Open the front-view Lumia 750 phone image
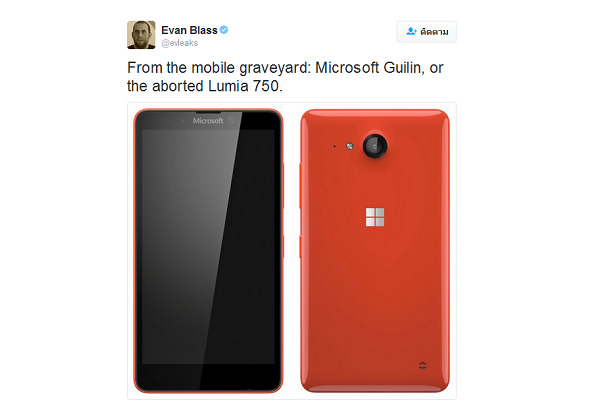600x407 pixels. point(208,251)
